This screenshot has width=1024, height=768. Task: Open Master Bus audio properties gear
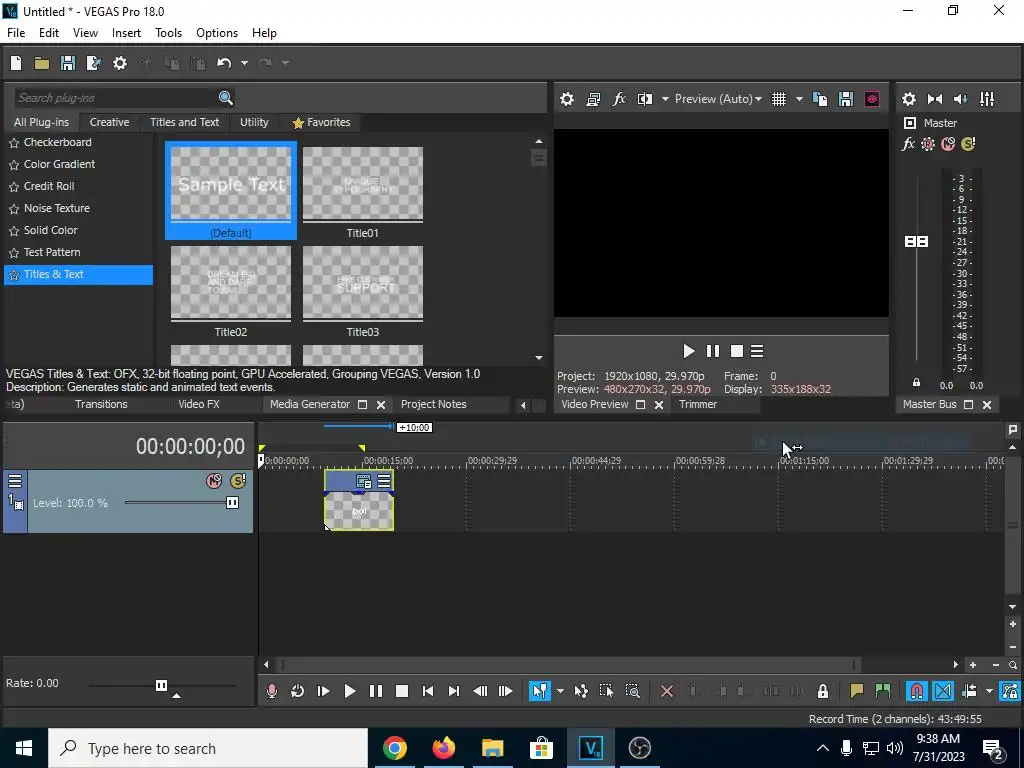click(x=908, y=99)
